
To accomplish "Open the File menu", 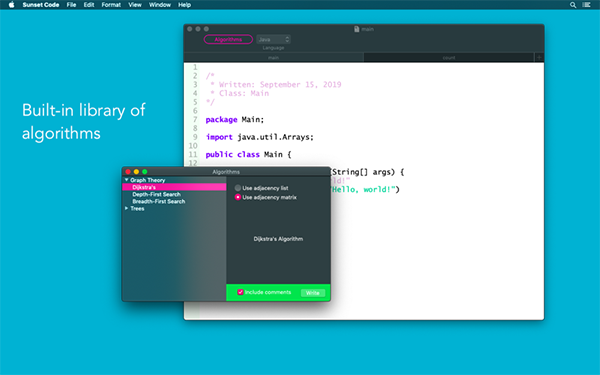I will point(71,5).
